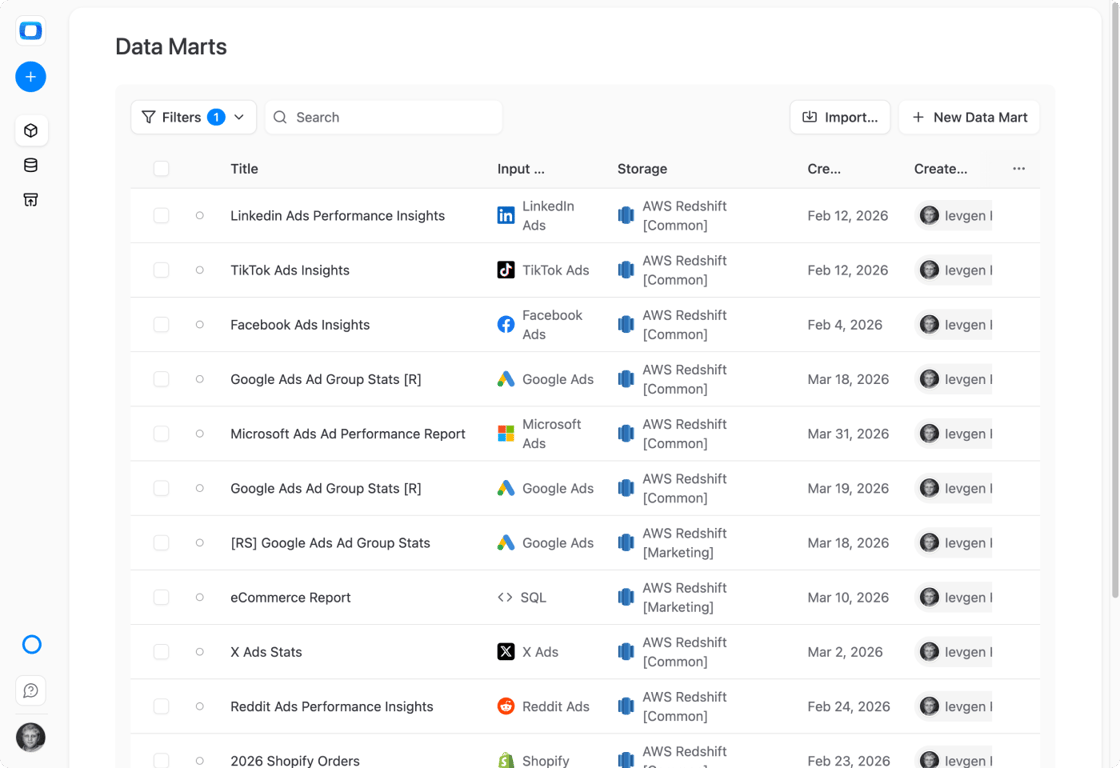Click the app logo in the sidebar

(x=31, y=31)
